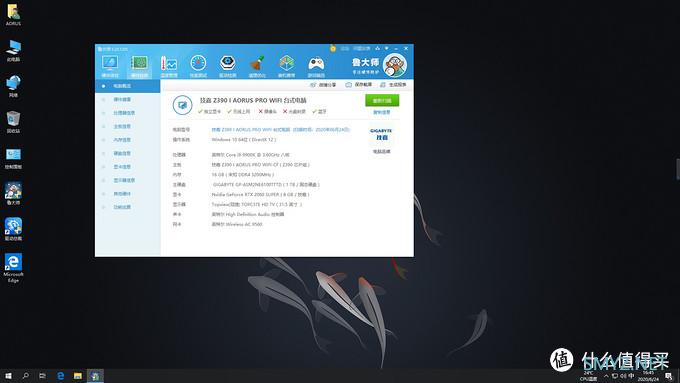This screenshot has width=680, height=383.
Task: Click the blue computer model link text
Action: (x=281, y=129)
